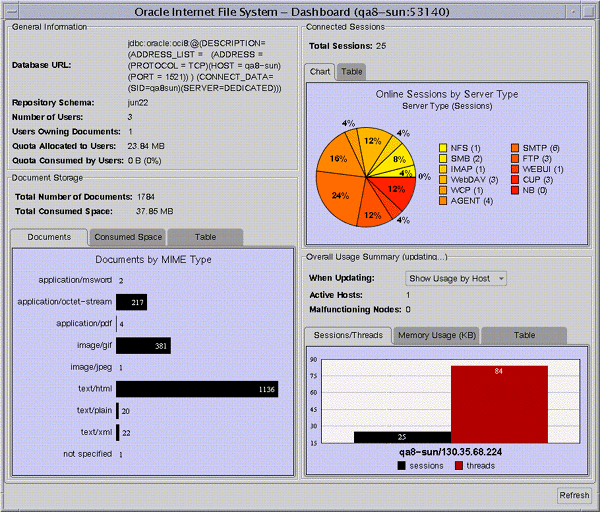Screen dimensions: 600x512
Task: Select the Memory Usage (KB) tab
Action: tap(437, 336)
